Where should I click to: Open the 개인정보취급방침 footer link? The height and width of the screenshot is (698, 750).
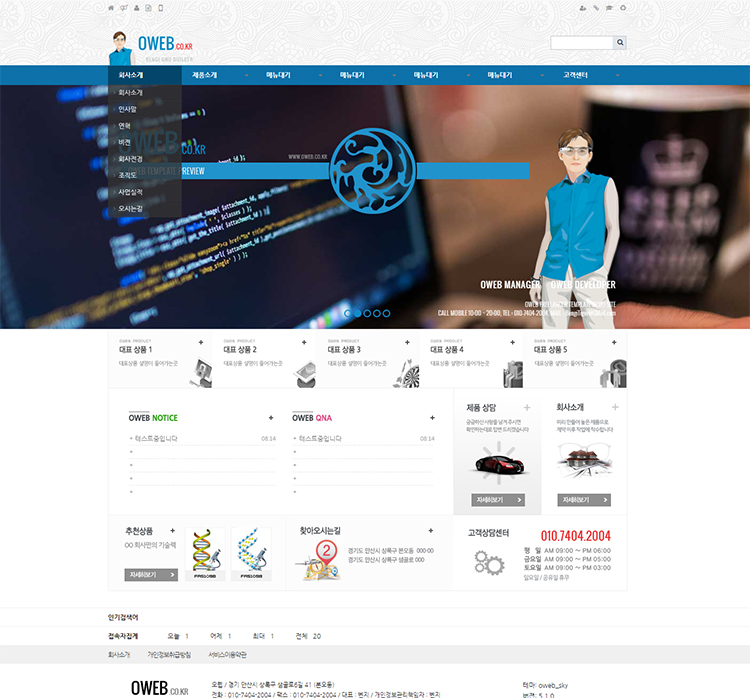pos(169,654)
